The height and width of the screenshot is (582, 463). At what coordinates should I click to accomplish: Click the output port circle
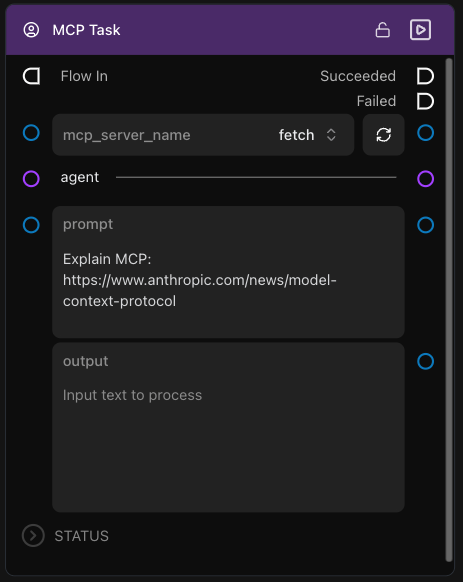tap(425, 362)
